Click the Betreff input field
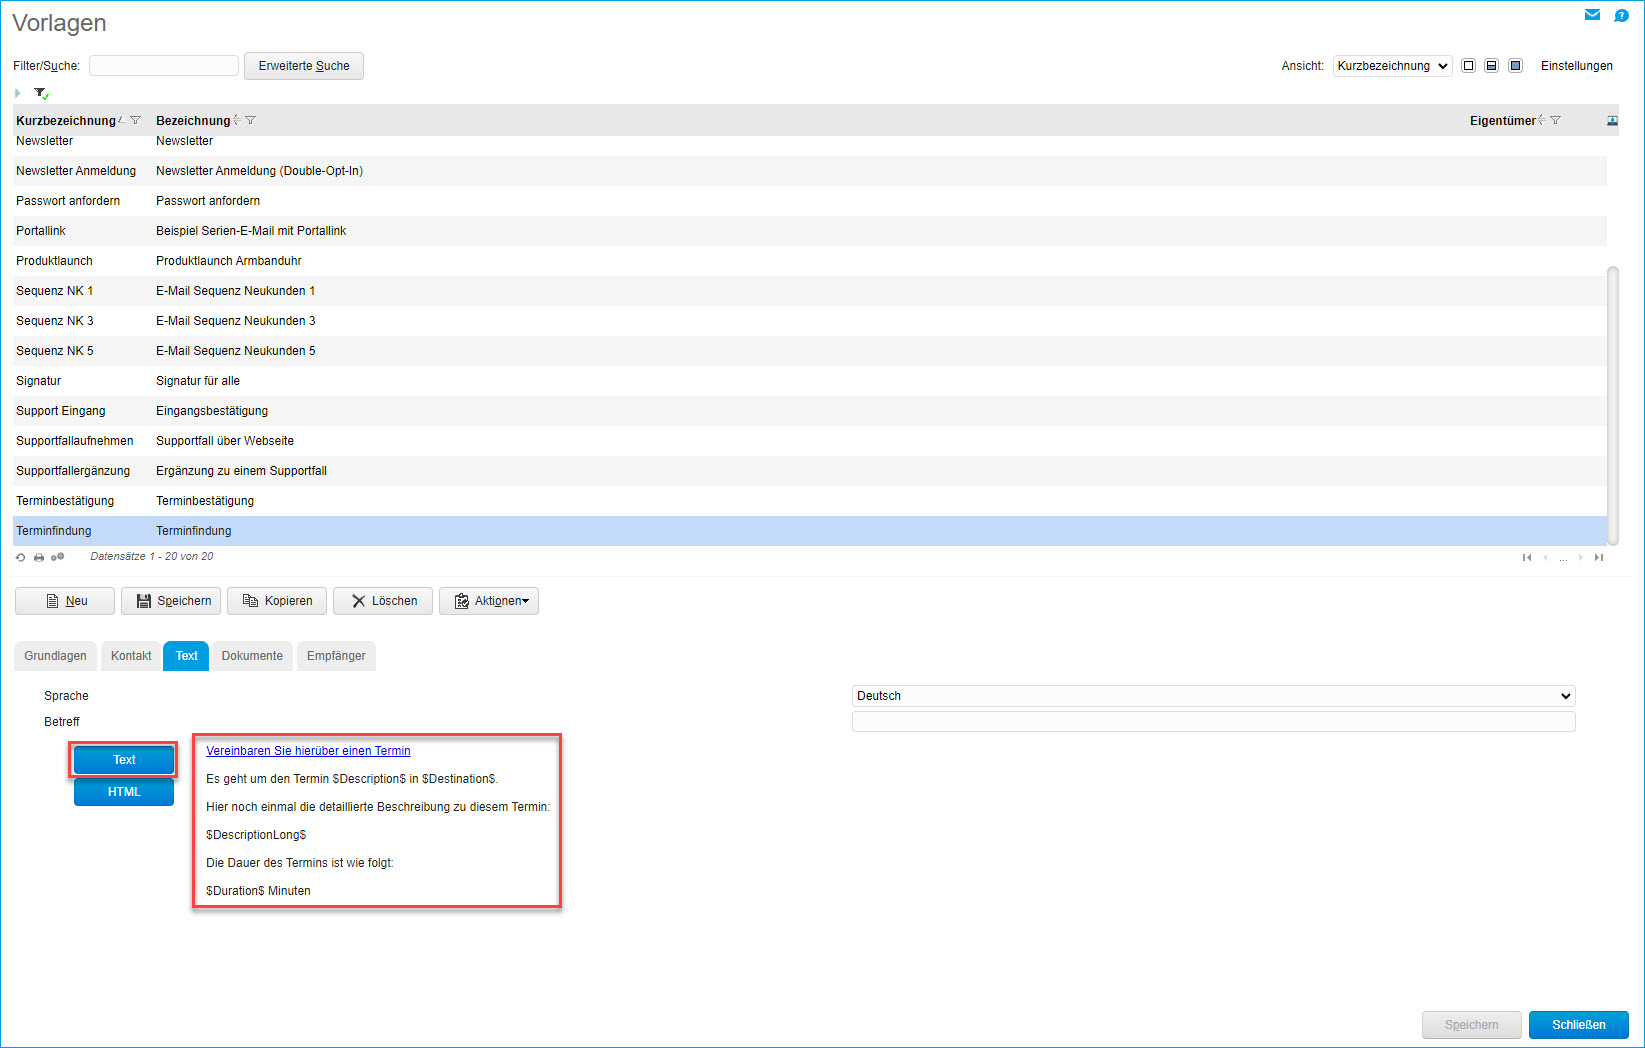The image size is (1645, 1048). click(1213, 722)
